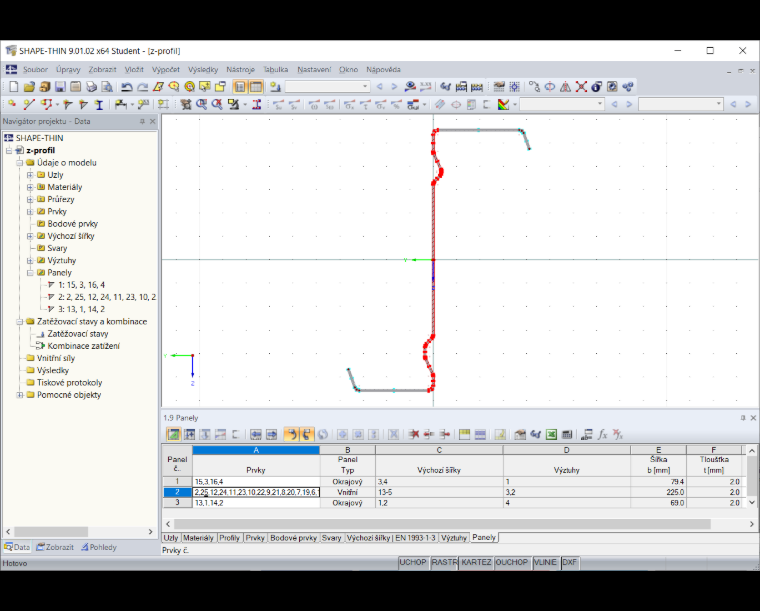Image resolution: width=760 pixels, height=611 pixels.
Task: Expand the Pomocné objekty tree node
Action: (x=19, y=395)
